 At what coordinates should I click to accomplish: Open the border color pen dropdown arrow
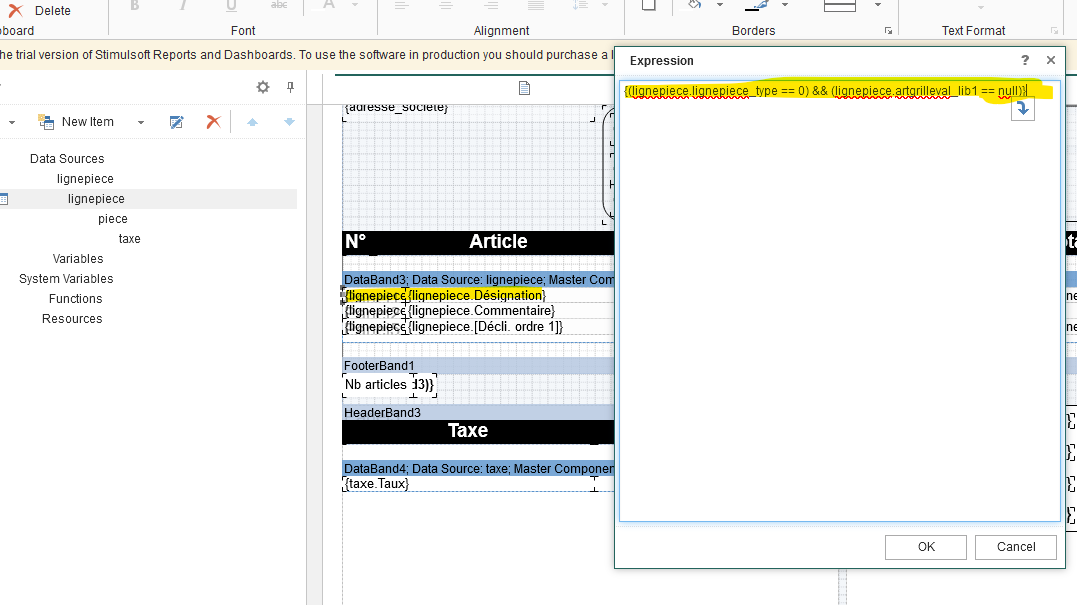[x=784, y=5]
